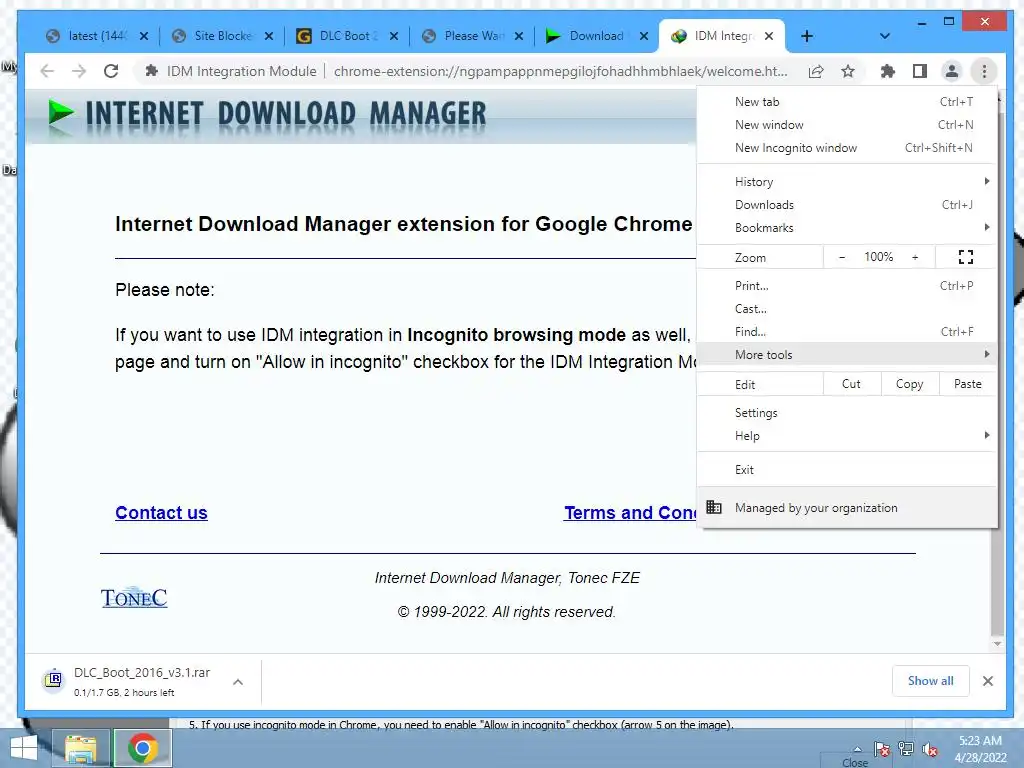Decrease zoom with minus button
Viewport: 1024px width, 768px height.
(842, 257)
